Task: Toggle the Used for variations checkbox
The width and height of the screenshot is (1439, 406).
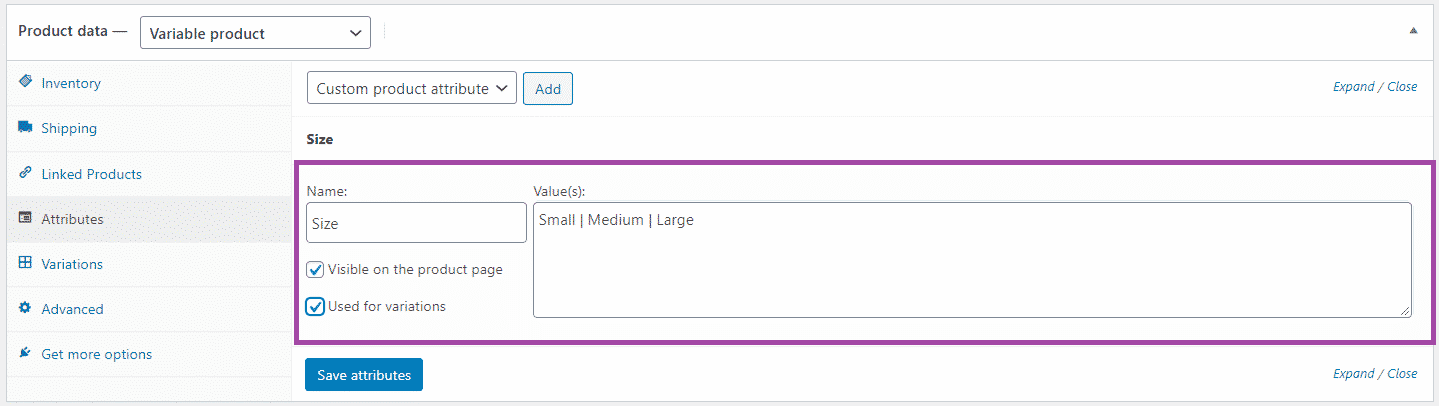Action: click(315, 306)
